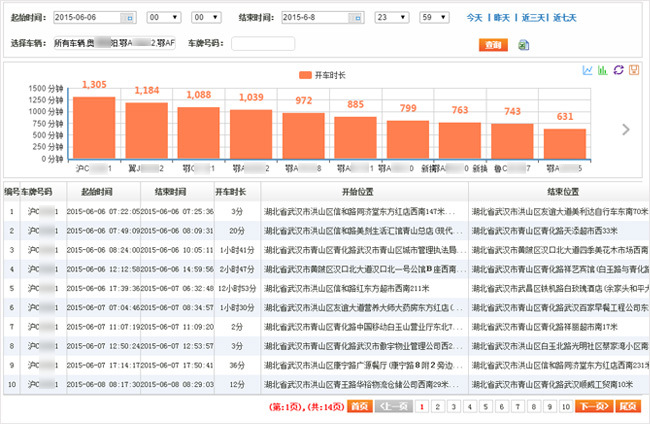Select row with duration 36分
650x424 pixels.
coord(326,365)
